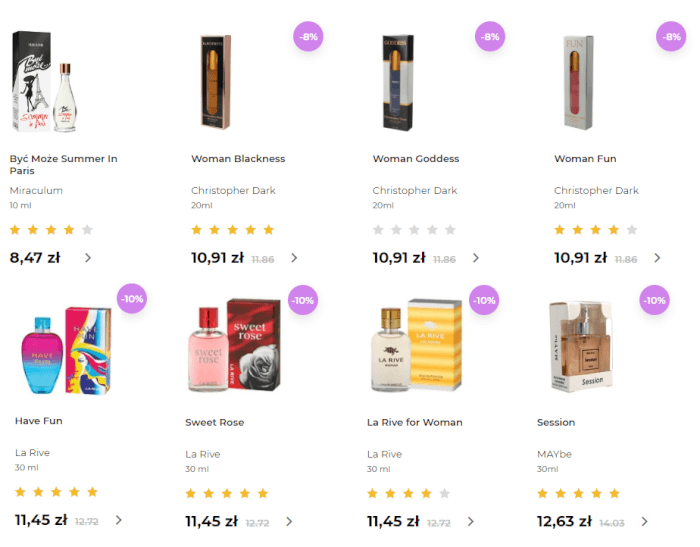This screenshot has width=700, height=547.
Task: Click the arrow next to Woman Fun price
Action: (x=657, y=258)
